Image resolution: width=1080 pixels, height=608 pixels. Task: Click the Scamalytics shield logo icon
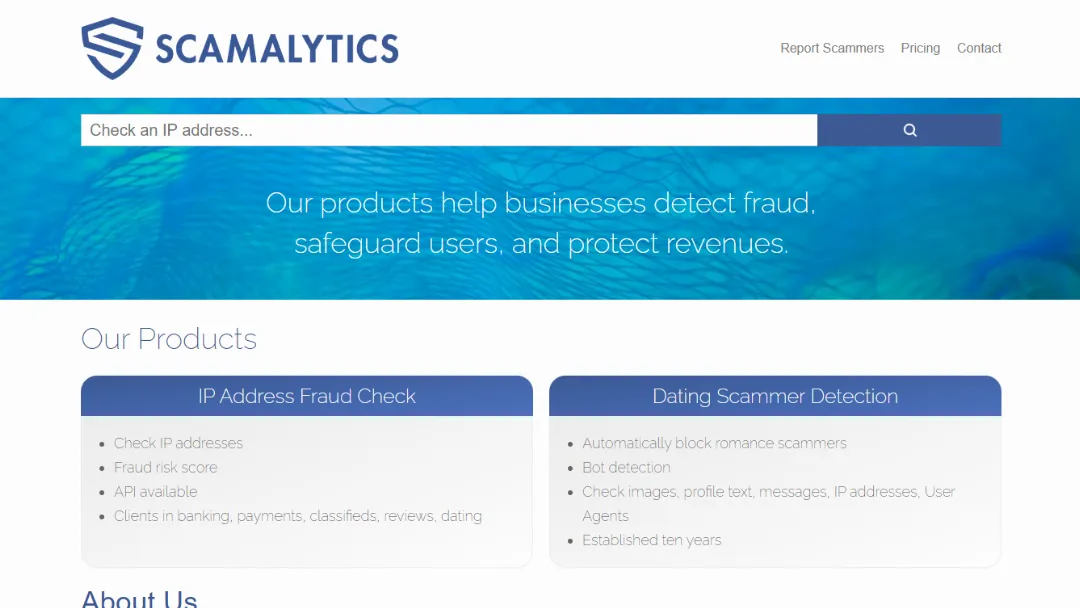[x=111, y=46]
